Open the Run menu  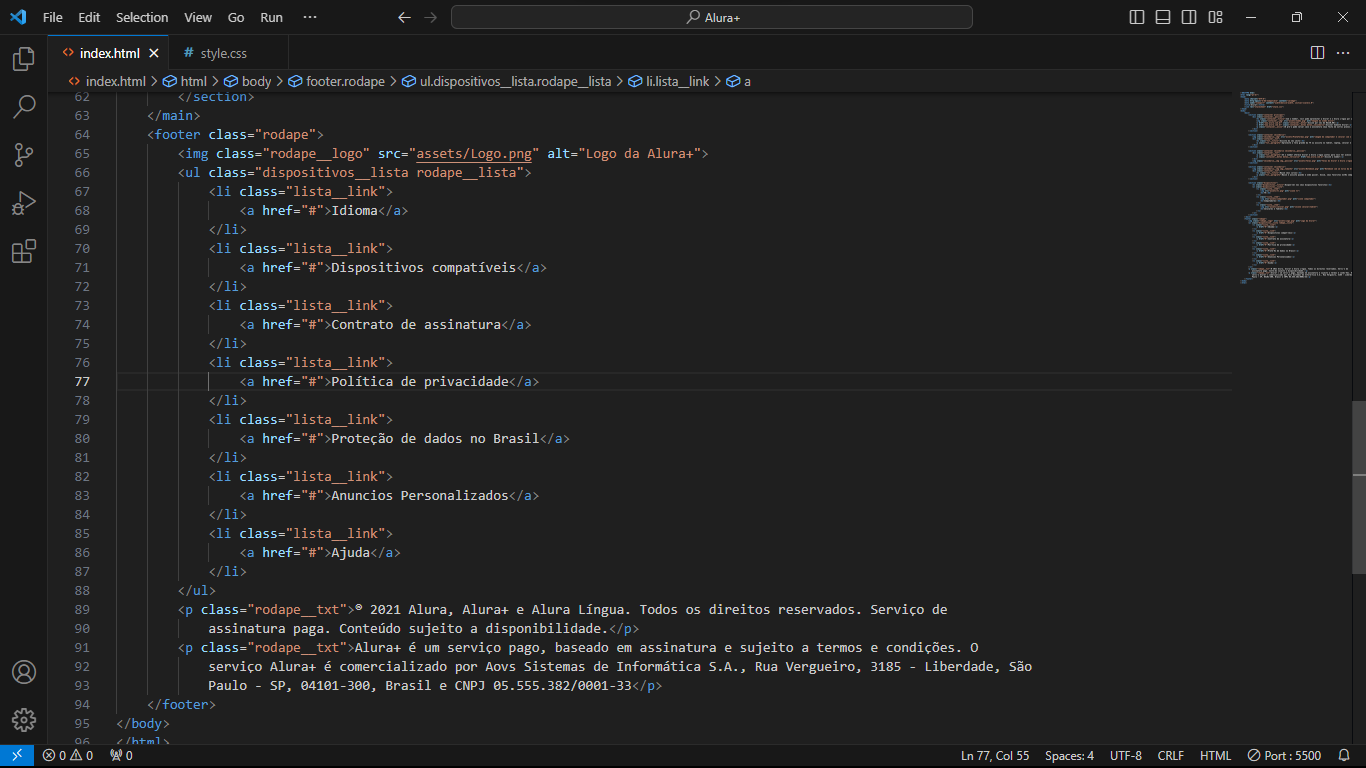click(x=271, y=17)
